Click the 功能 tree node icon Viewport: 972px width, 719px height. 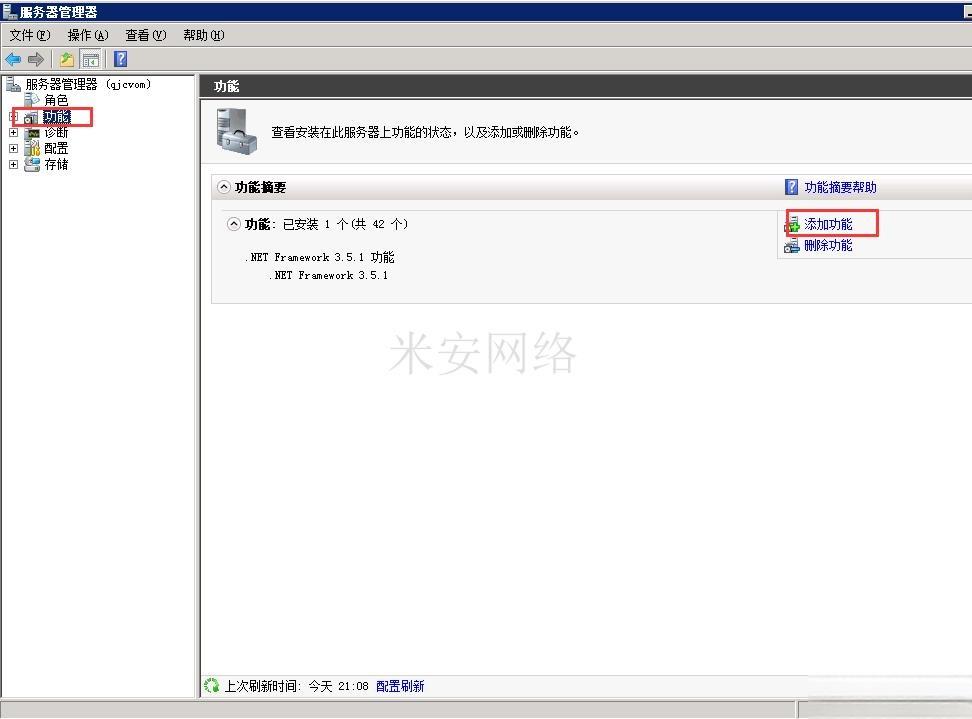(x=32, y=117)
